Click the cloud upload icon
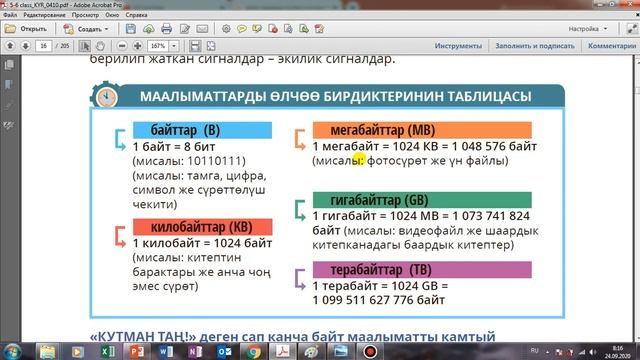 click(x=149, y=29)
